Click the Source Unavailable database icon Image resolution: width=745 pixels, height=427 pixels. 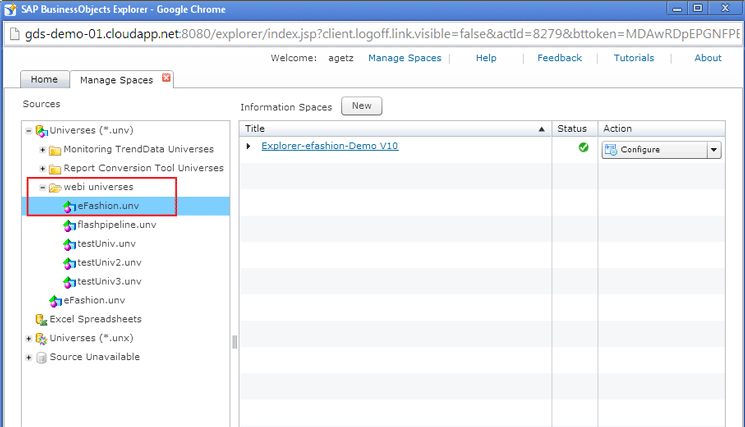click(41, 358)
